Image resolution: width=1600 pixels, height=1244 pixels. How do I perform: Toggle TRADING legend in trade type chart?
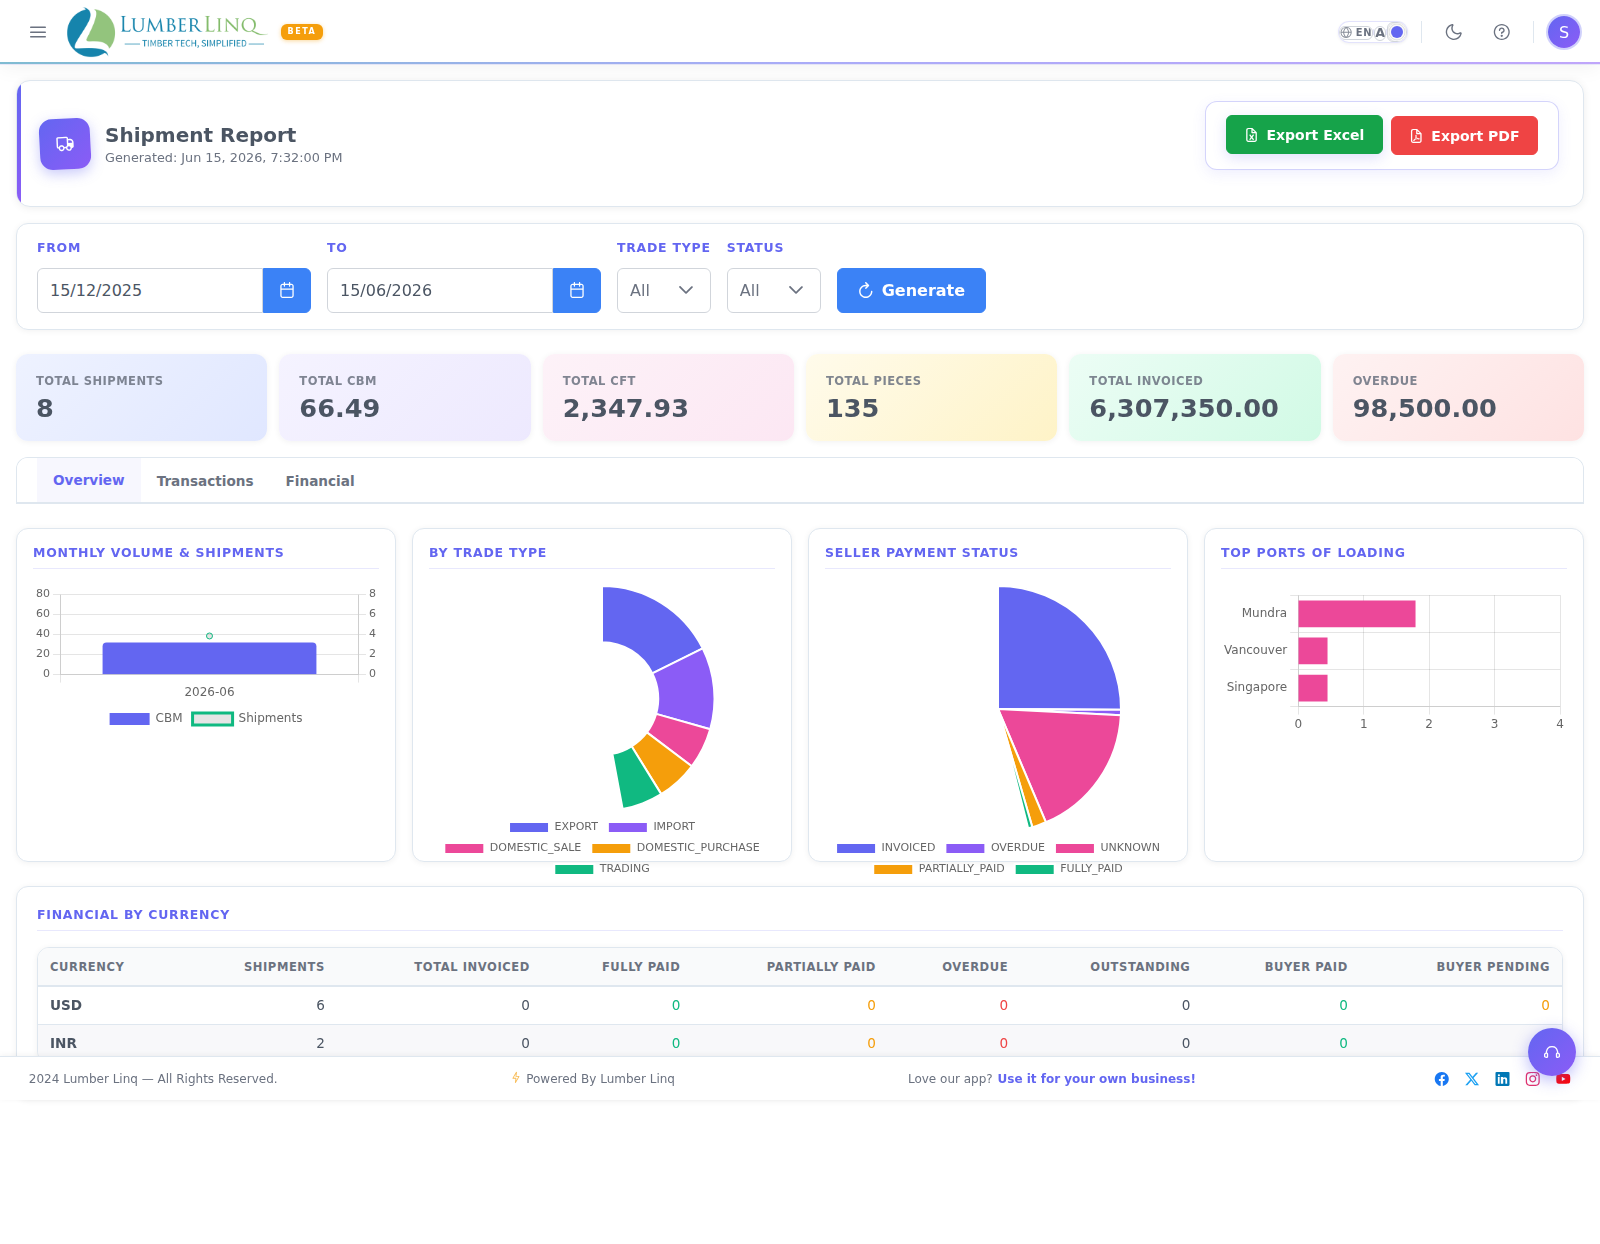[602, 869]
